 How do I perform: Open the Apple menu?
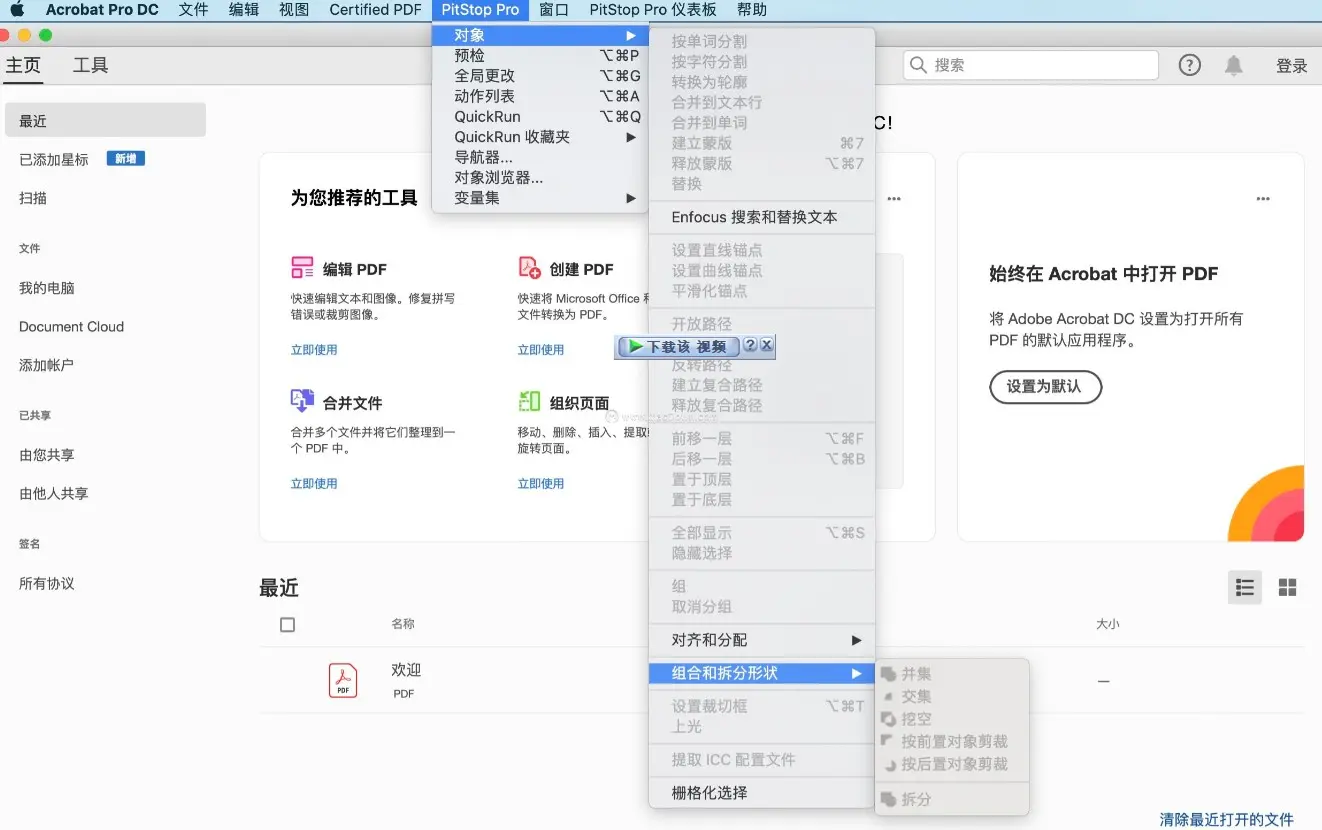click(x=17, y=10)
